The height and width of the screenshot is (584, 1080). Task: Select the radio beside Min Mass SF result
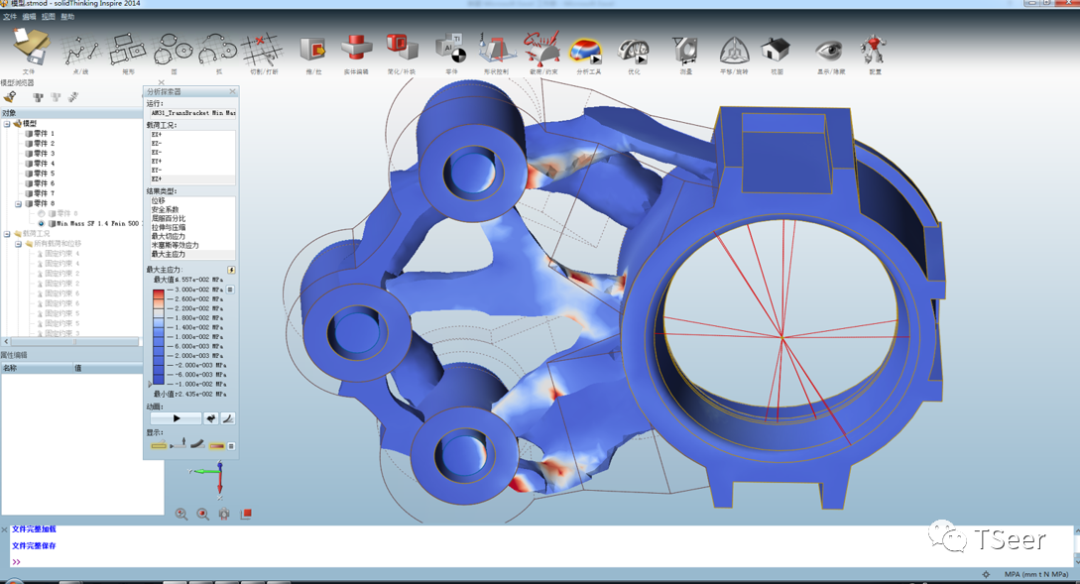pyautogui.click(x=41, y=222)
